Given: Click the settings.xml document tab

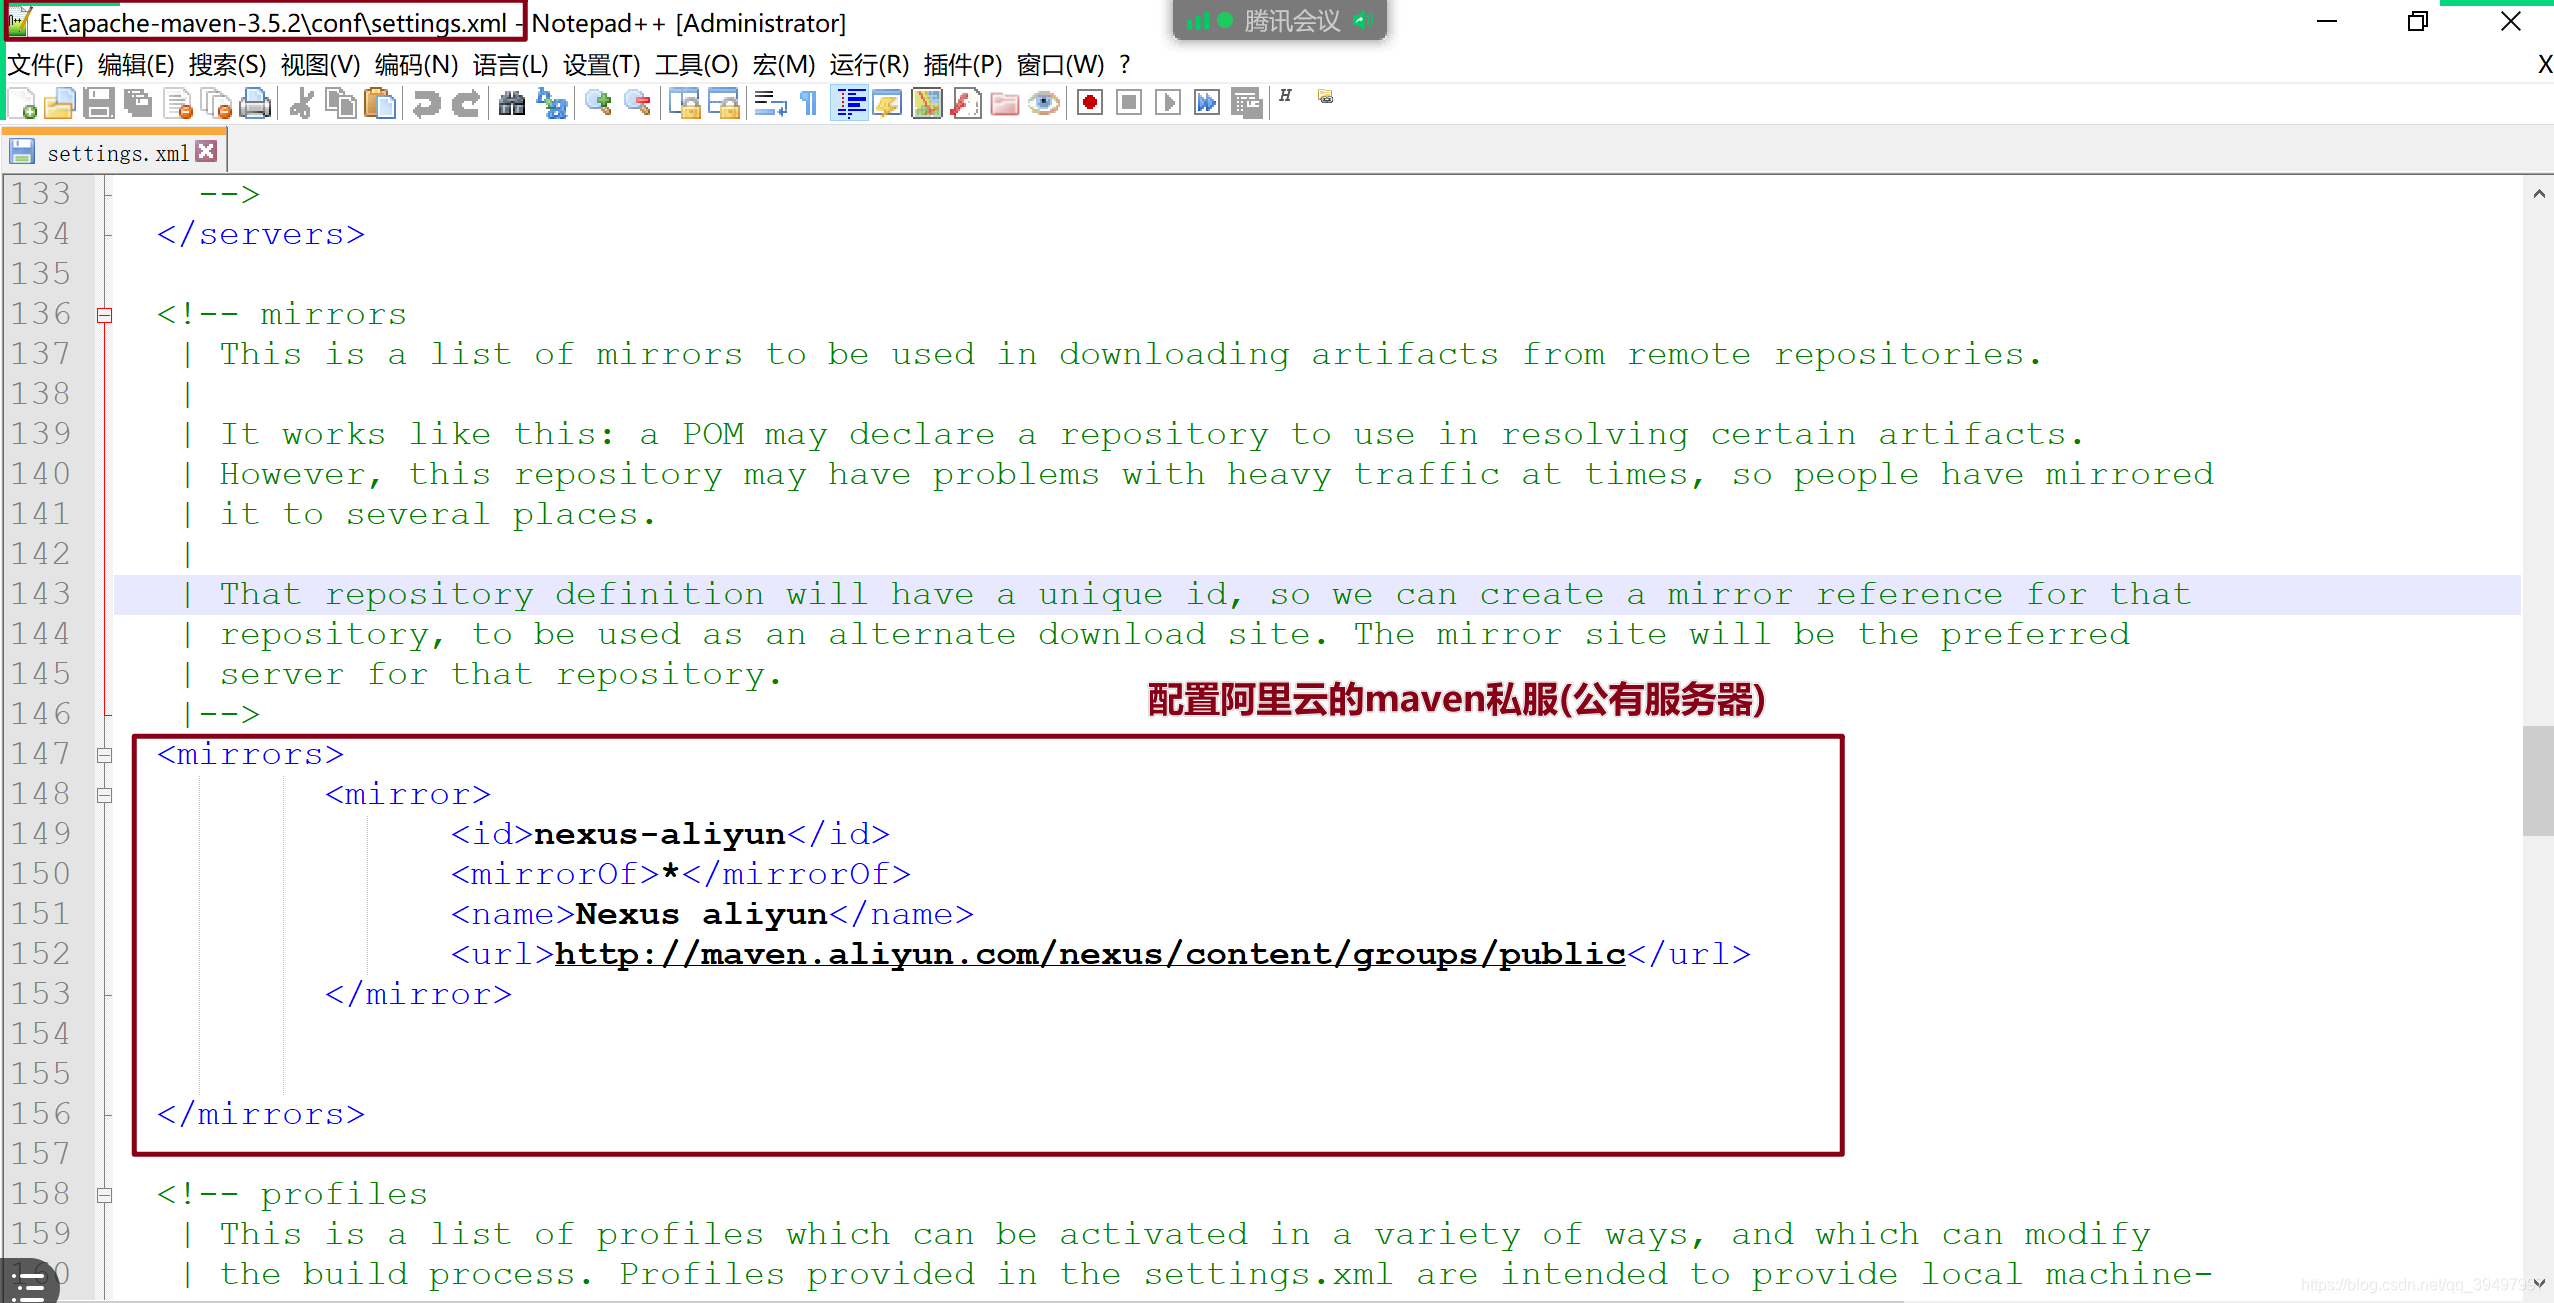Looking at the screenshot, I should [x=117, y=153].
